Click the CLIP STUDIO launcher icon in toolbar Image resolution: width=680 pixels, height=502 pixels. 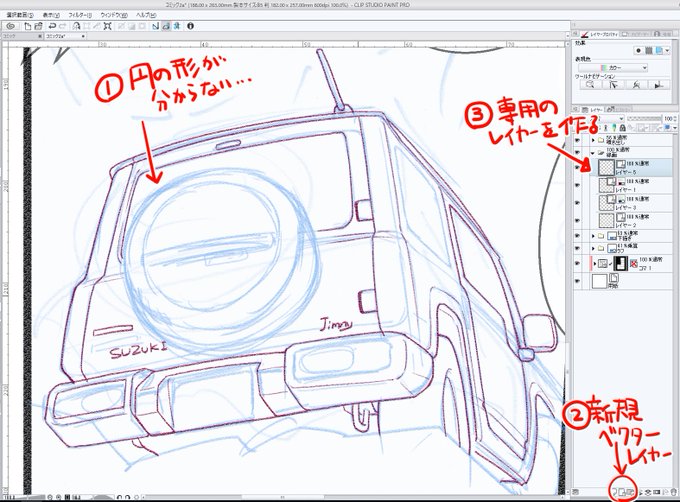tap(11, 26)
